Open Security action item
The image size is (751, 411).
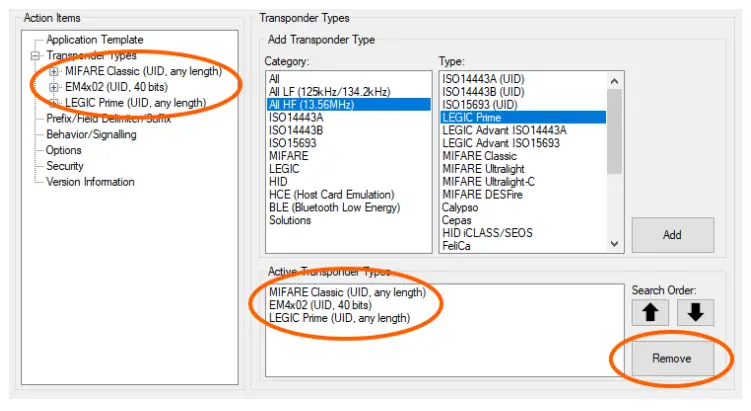pyautogui.click(x=65, y=166)
